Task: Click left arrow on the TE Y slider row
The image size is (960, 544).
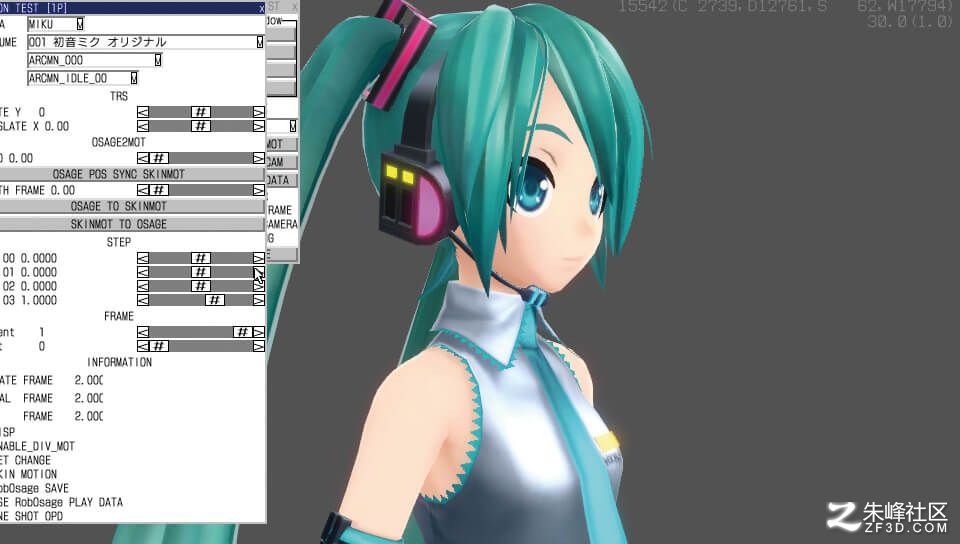Action: click(143, 112)
